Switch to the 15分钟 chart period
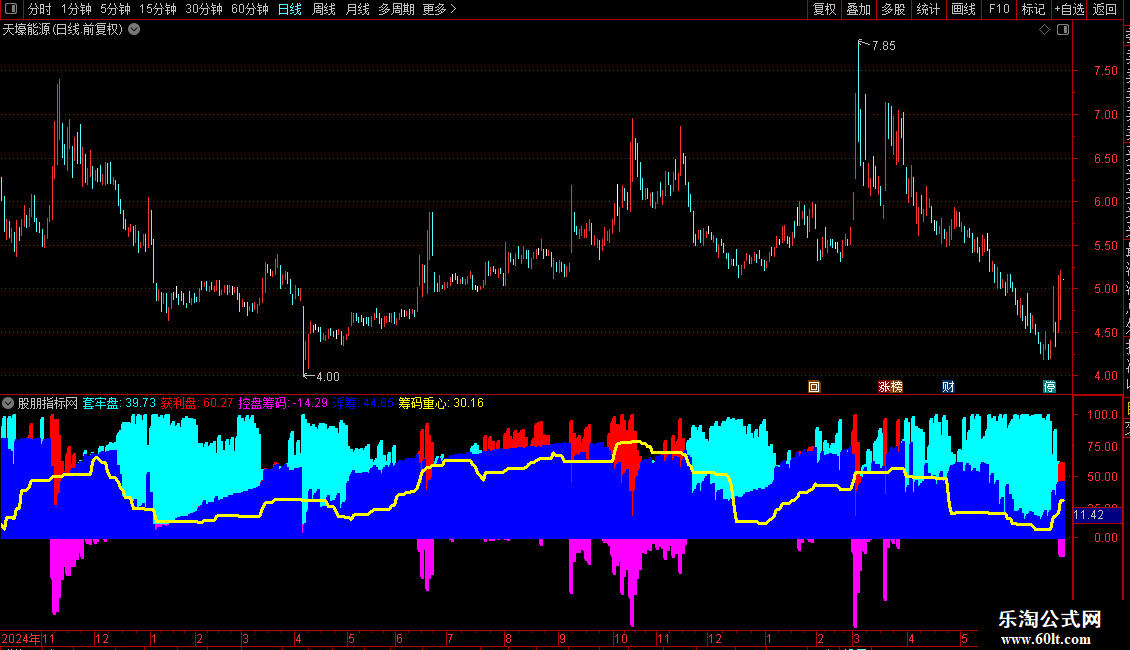The image size is (1130, 650). (x=158, y=9)
